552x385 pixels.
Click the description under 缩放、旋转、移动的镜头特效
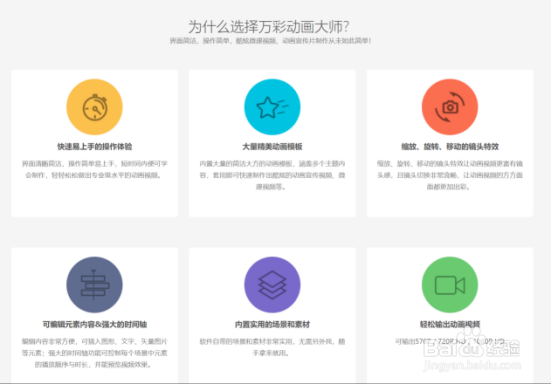pyautogui.click(x=450, y=175)
